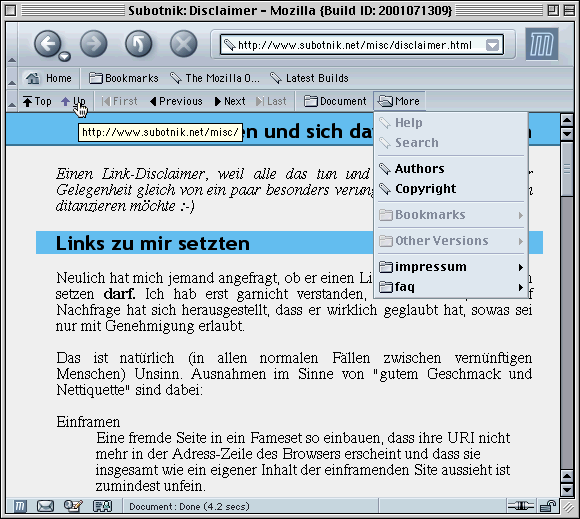Open the Document menu in the links toolbar

tap(335, 101)
